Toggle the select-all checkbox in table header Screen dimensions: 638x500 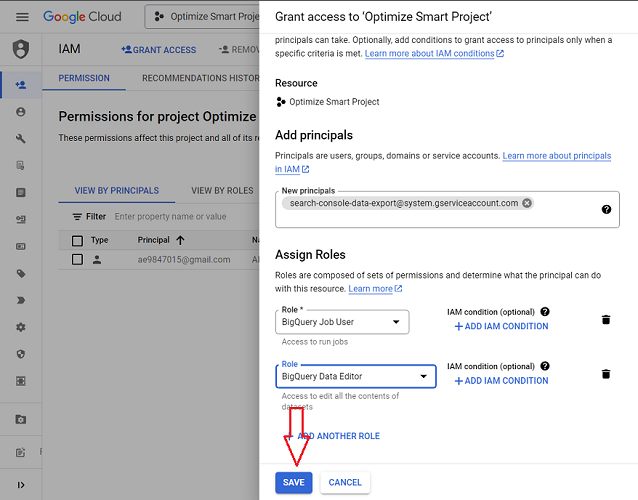click(78, 240)
